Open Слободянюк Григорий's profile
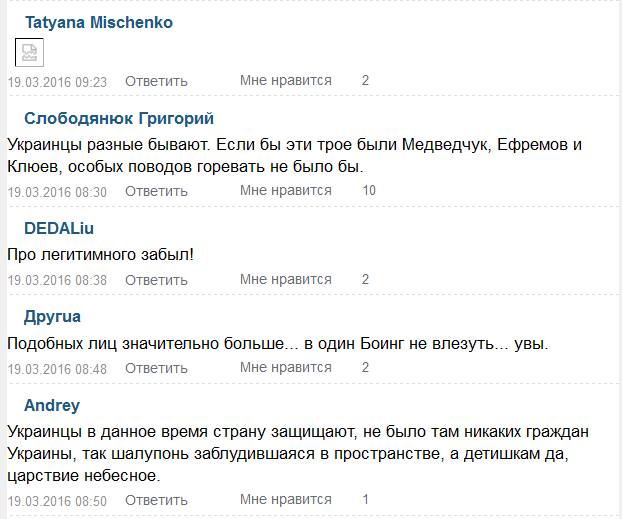This screenshot has height=519, width=622. pyautogui.click(x=119, y=119)
